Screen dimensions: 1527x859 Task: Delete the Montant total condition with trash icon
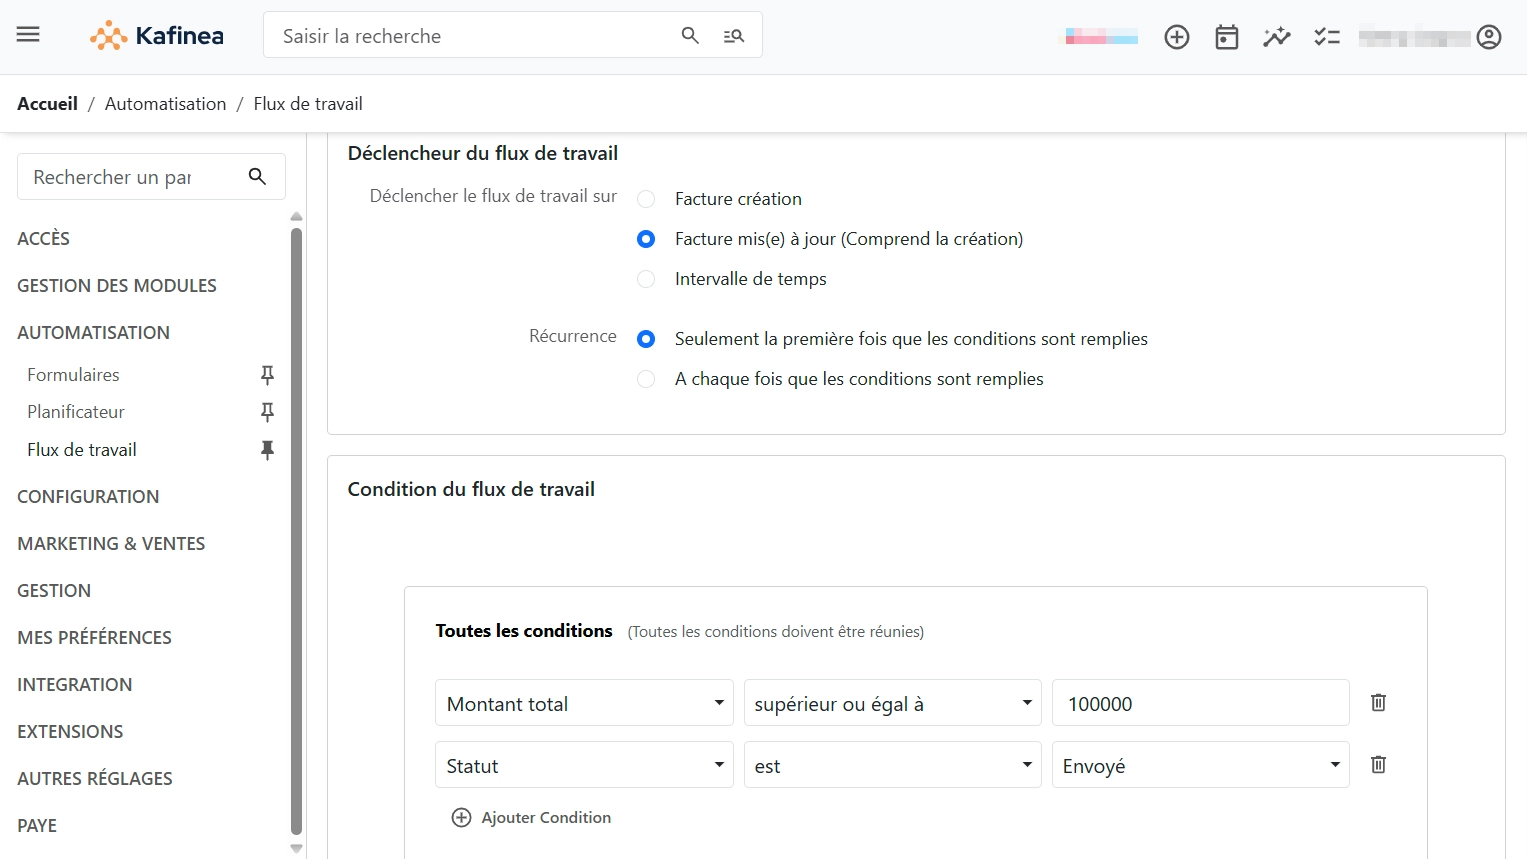(1377, 702)
